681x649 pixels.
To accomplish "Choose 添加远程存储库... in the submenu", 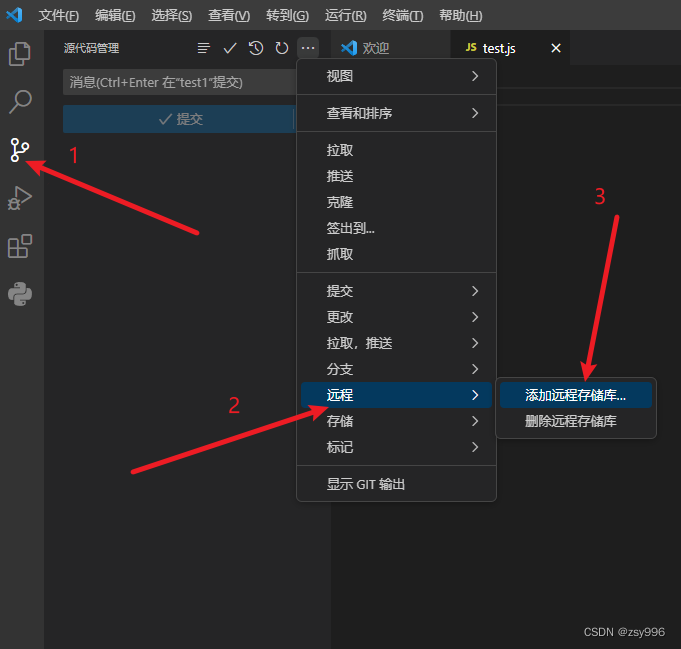I will point(576,395).
